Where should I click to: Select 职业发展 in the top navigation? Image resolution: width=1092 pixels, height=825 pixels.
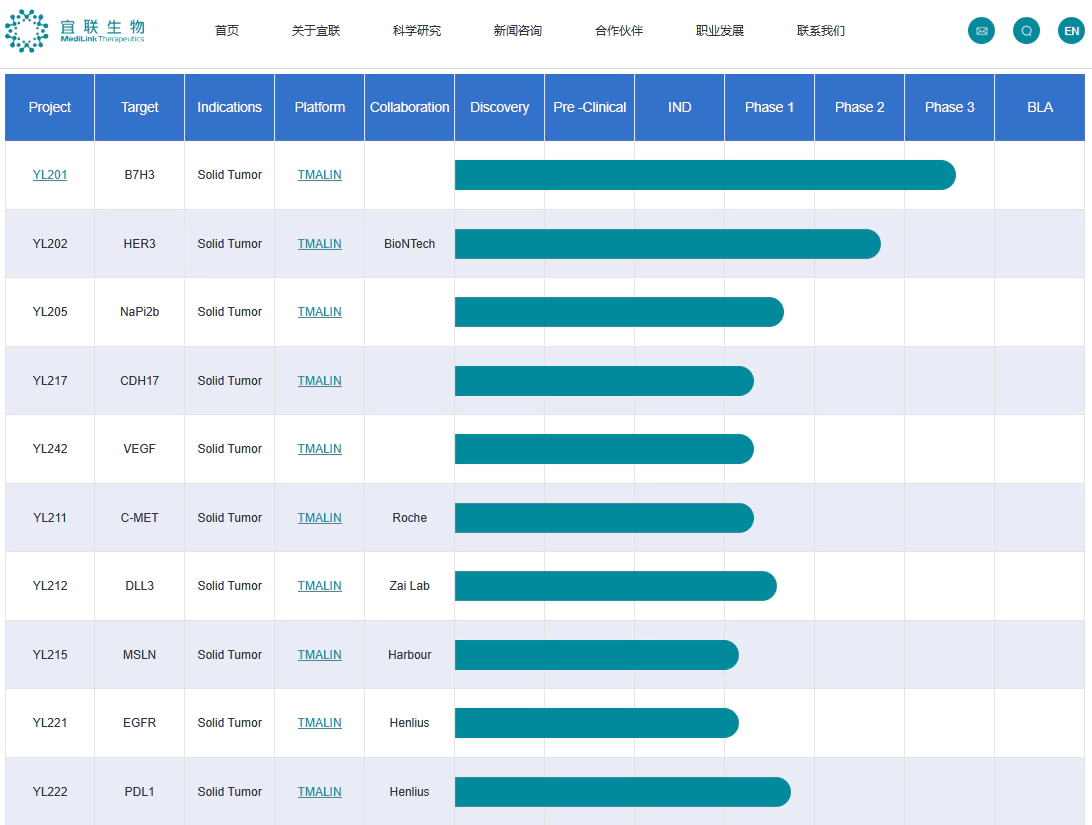click(720, 31)
